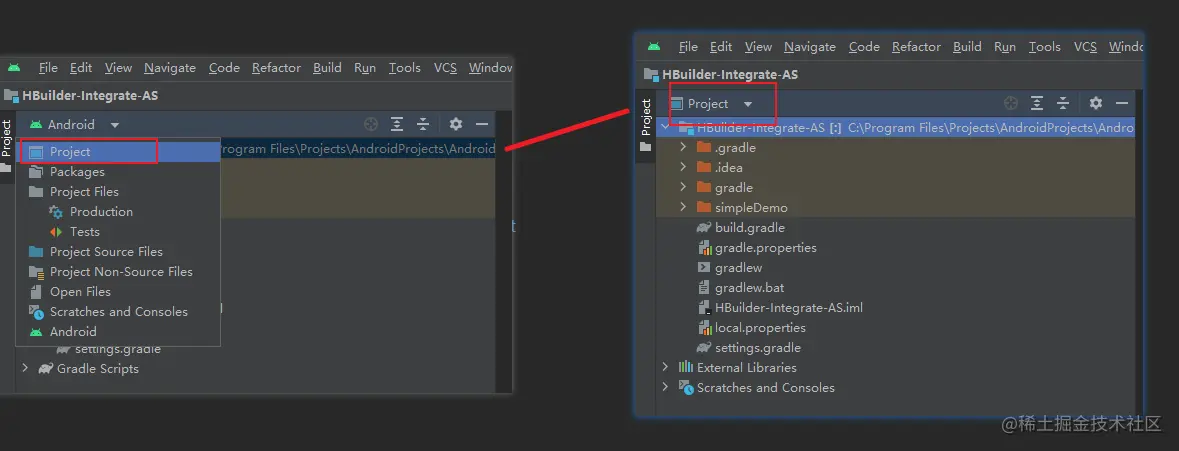
Task: Click Expand All icon in left window toolbar
Action: pyautogui.click(x=397, y=124)
